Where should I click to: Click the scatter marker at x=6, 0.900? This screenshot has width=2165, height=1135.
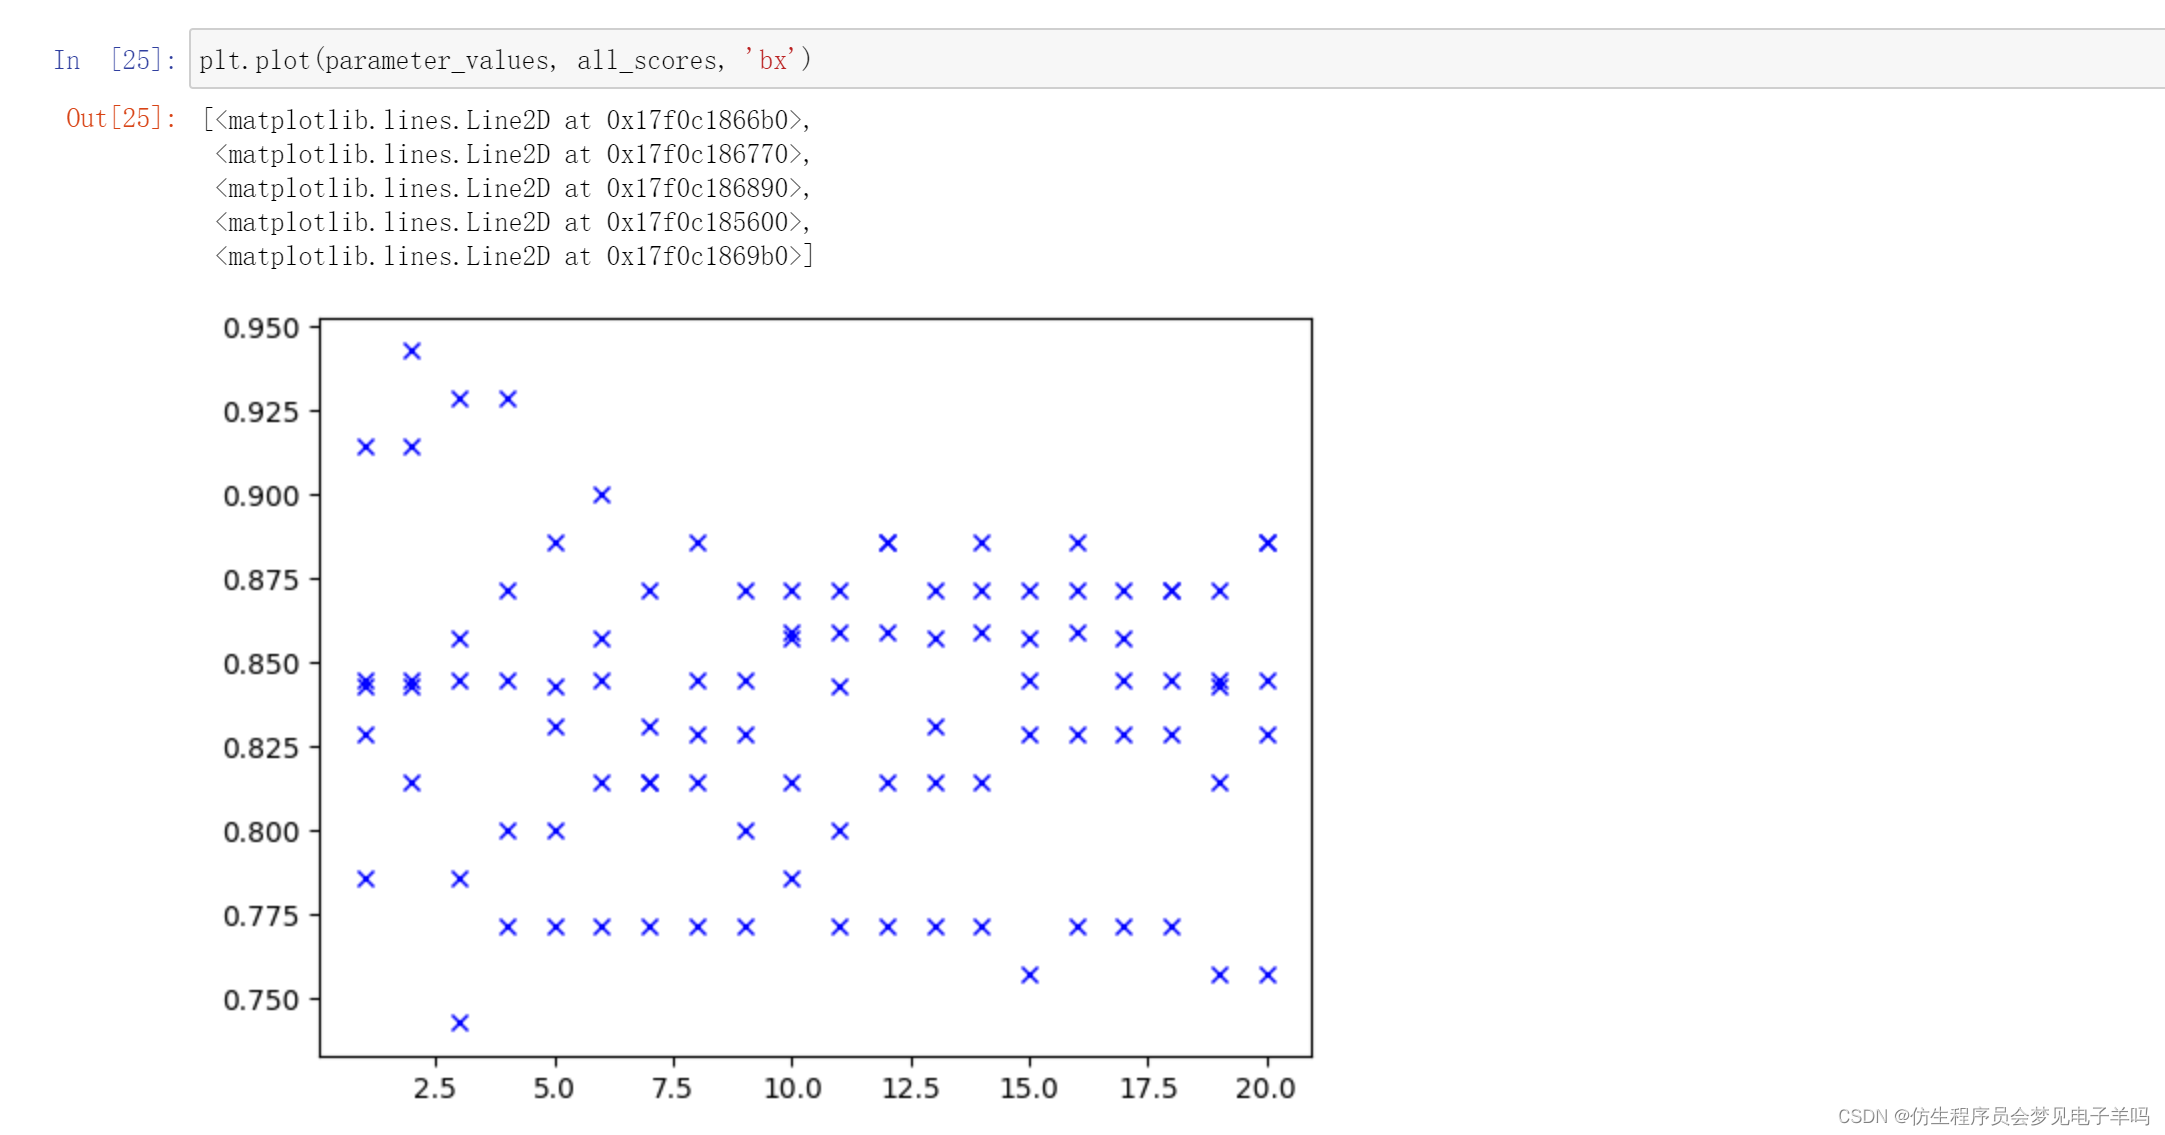602,495
